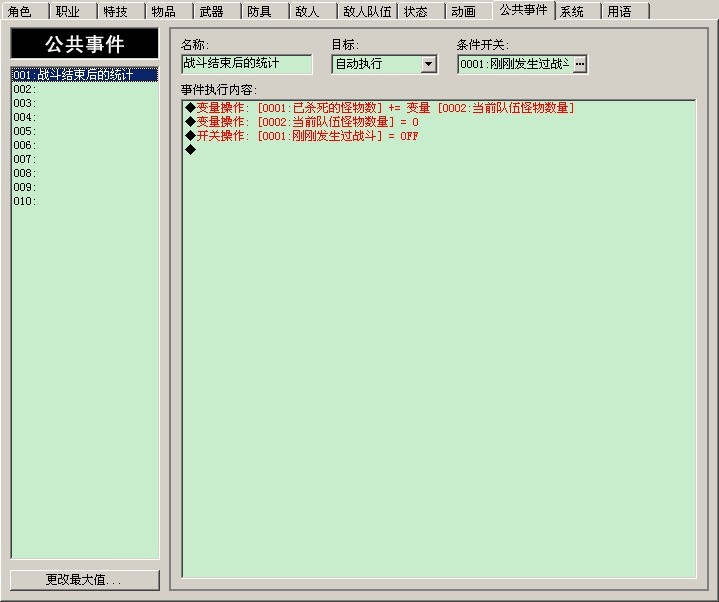Switch to the 敌人队伍 tab
Screen dimensions: 719x602
pyautogui.click(x=367, y=11)
